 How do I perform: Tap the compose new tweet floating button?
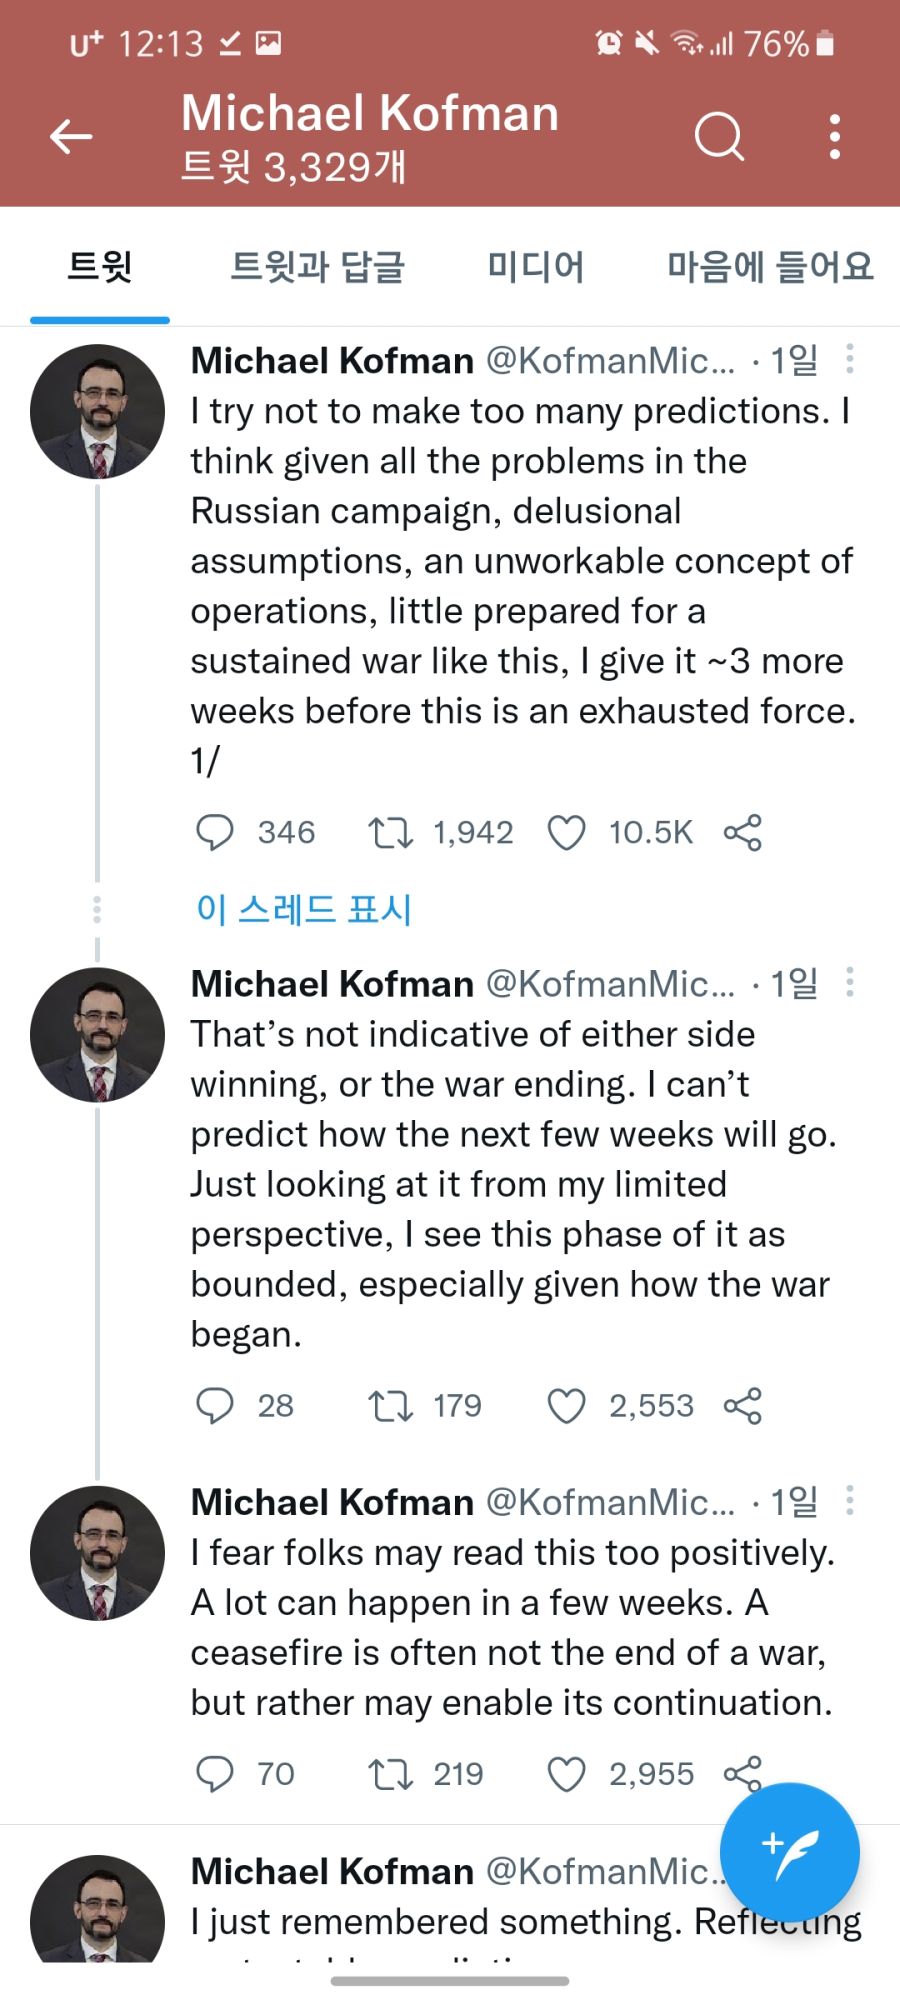tap(789, 1852)
